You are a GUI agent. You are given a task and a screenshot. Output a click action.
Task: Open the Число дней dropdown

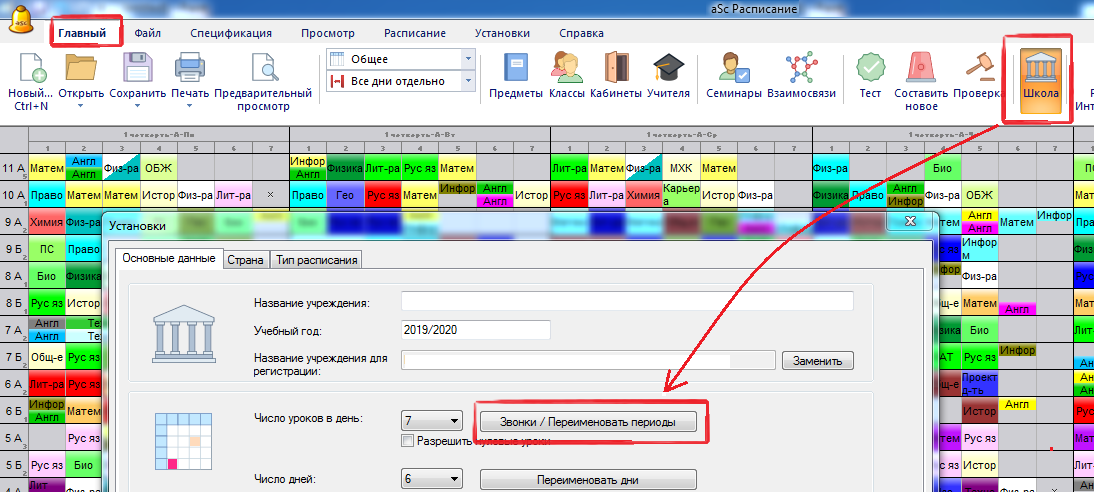tap(454, 479)
